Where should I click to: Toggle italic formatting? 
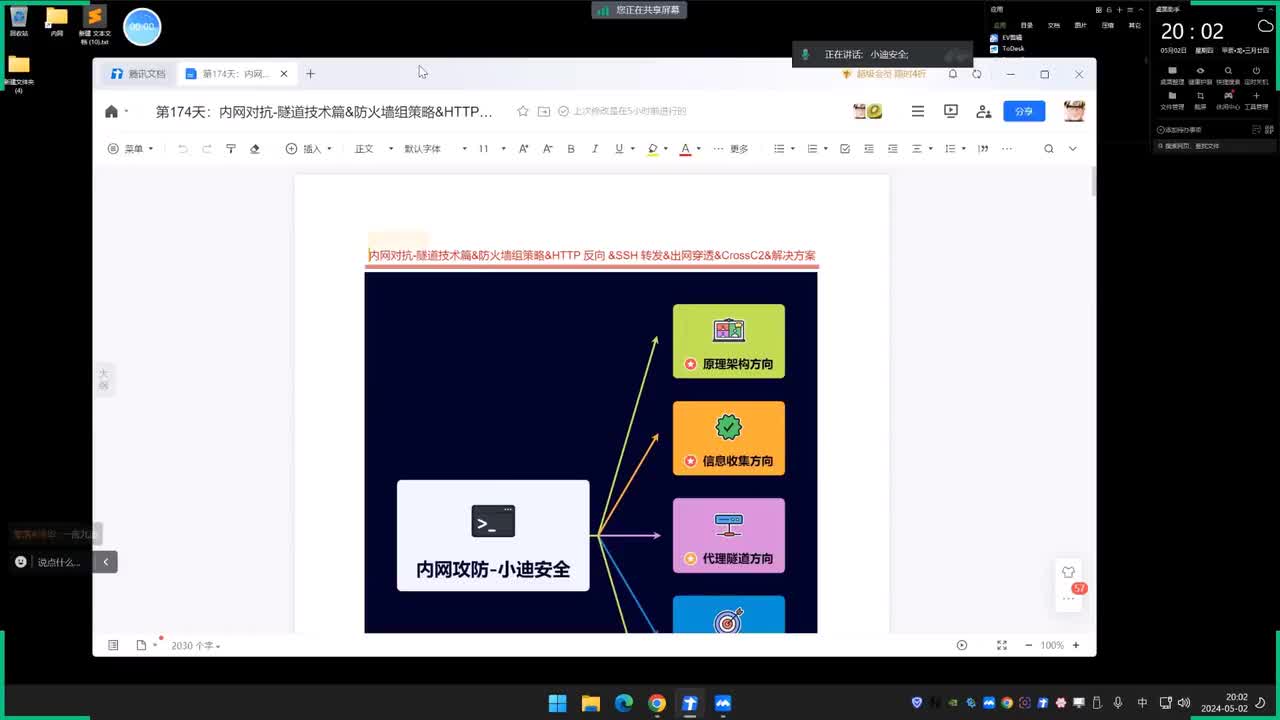click(595, 149)
